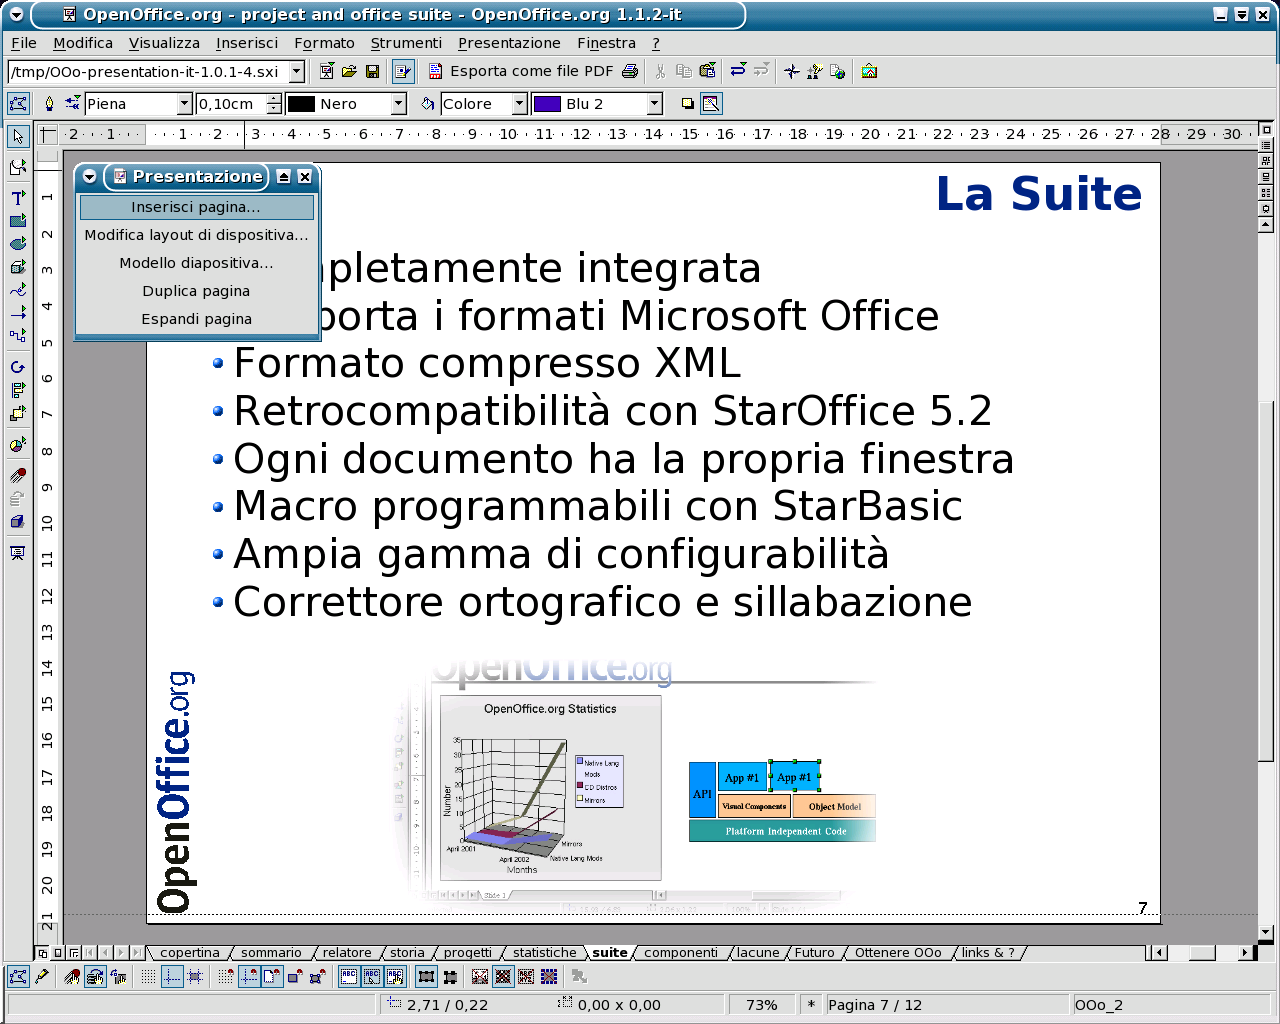Expand the line color dropdown showing Nero
This screenshot has width=1280, height=1024.
coord(398,104)
